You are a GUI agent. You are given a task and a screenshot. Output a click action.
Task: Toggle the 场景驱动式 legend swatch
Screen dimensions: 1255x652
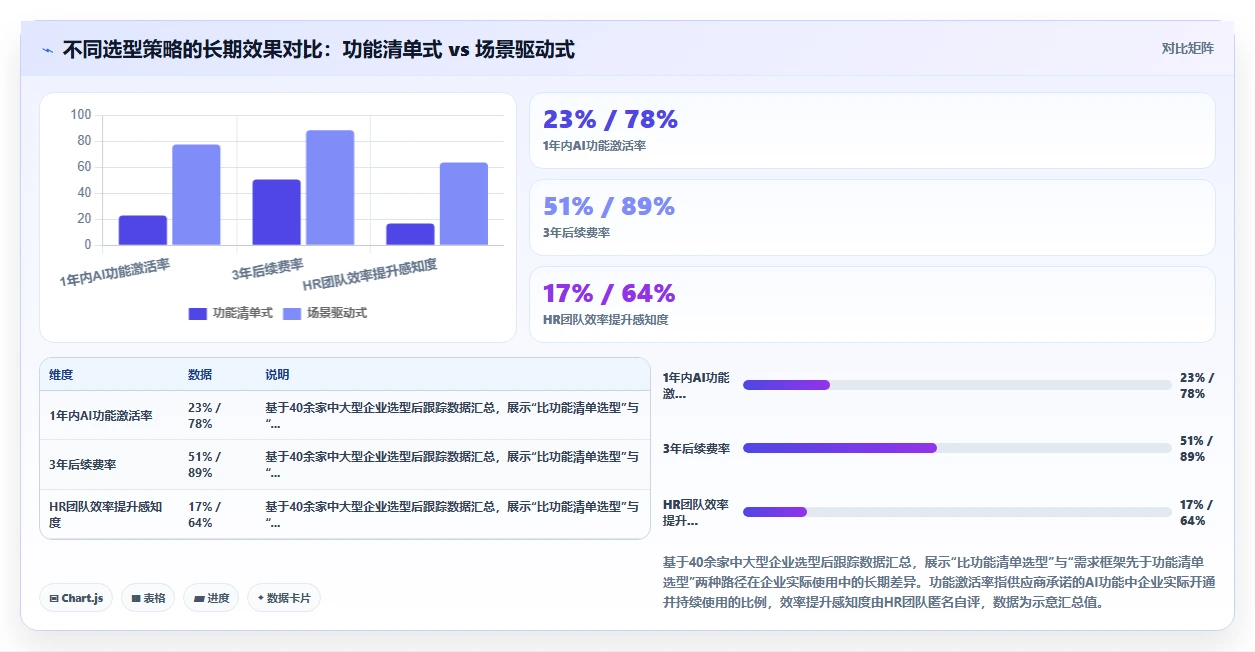click(x=292, y=313)
